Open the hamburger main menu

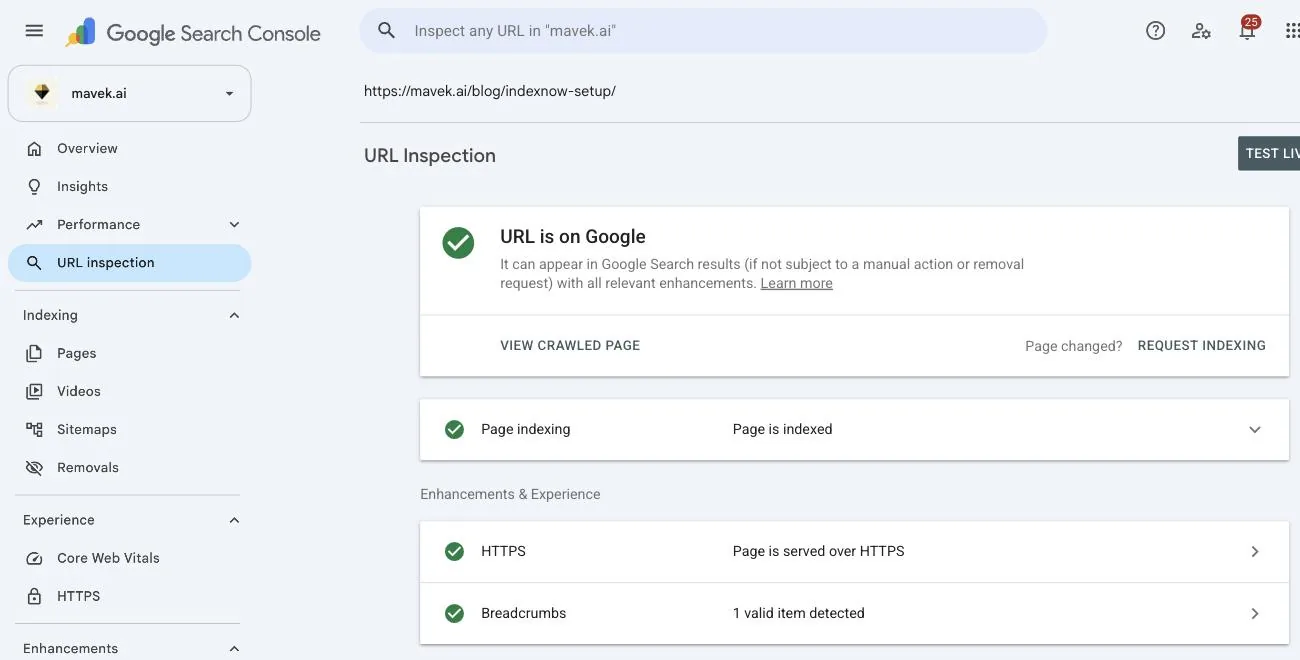pyautogui.click(x=34, y=31)
